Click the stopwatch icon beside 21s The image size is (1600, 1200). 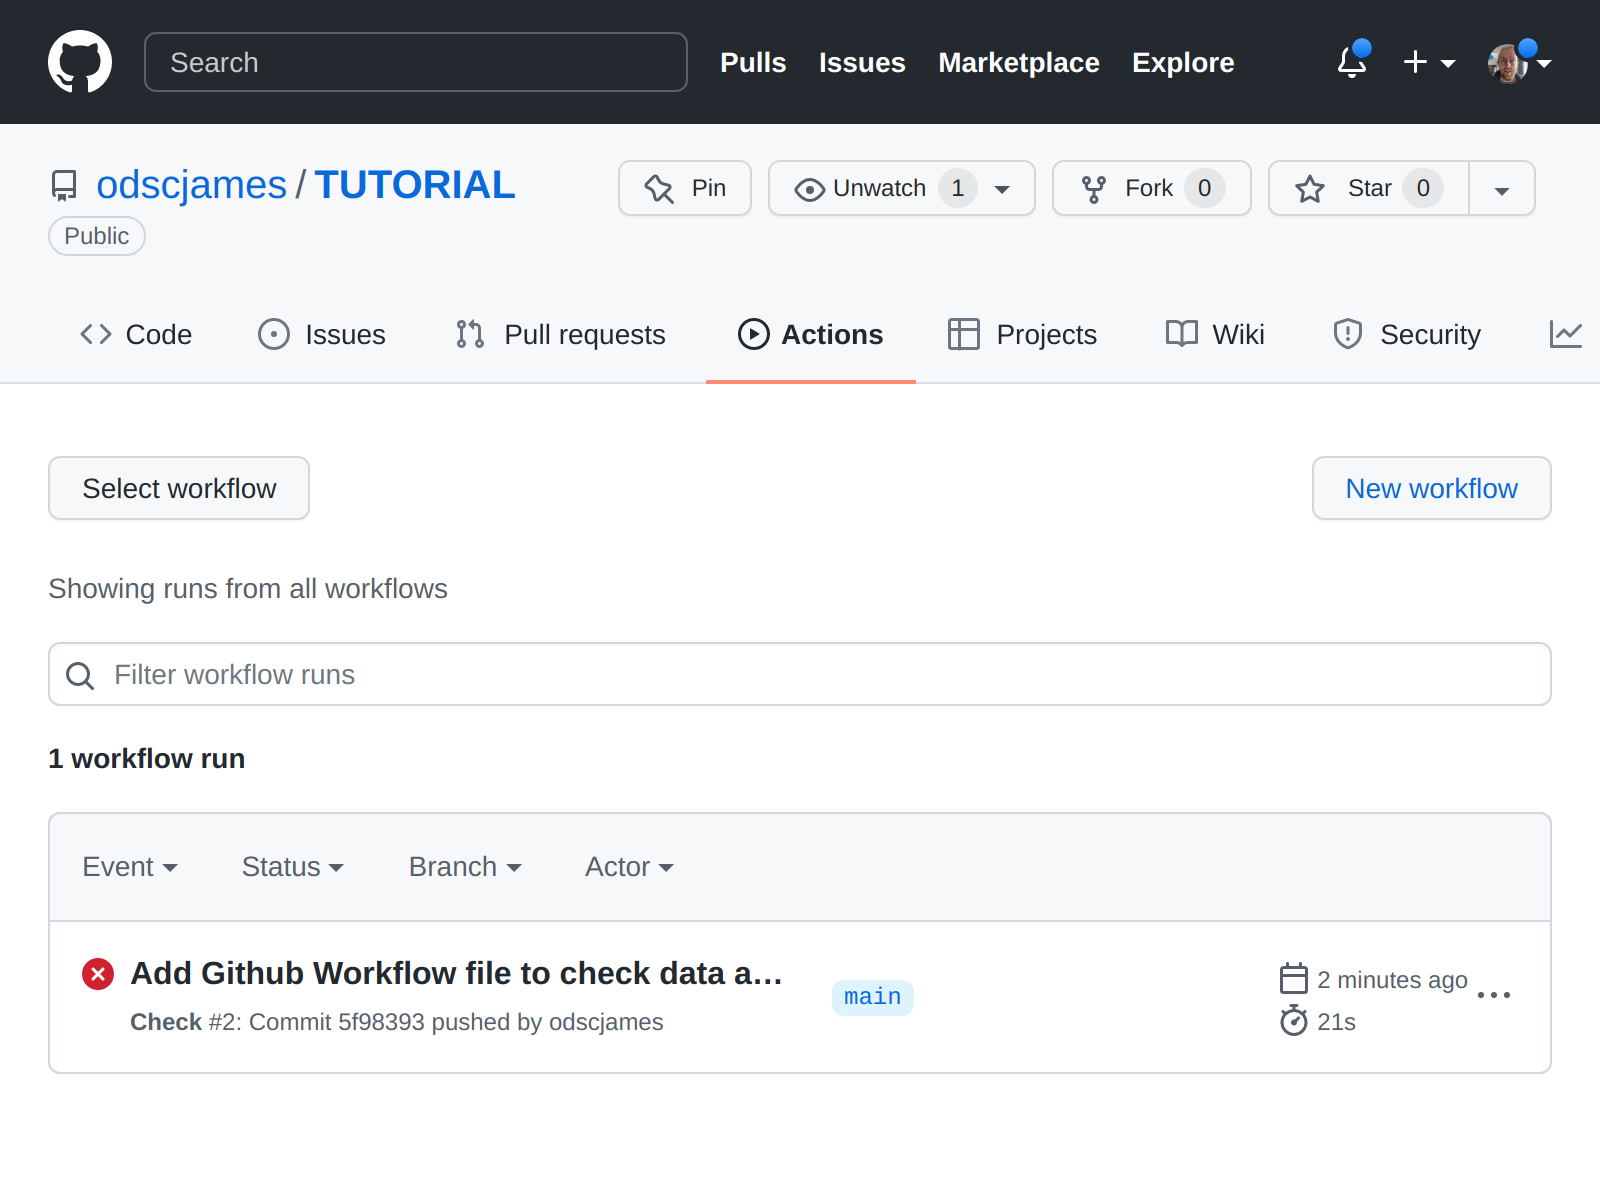tap(1294, 1021)
